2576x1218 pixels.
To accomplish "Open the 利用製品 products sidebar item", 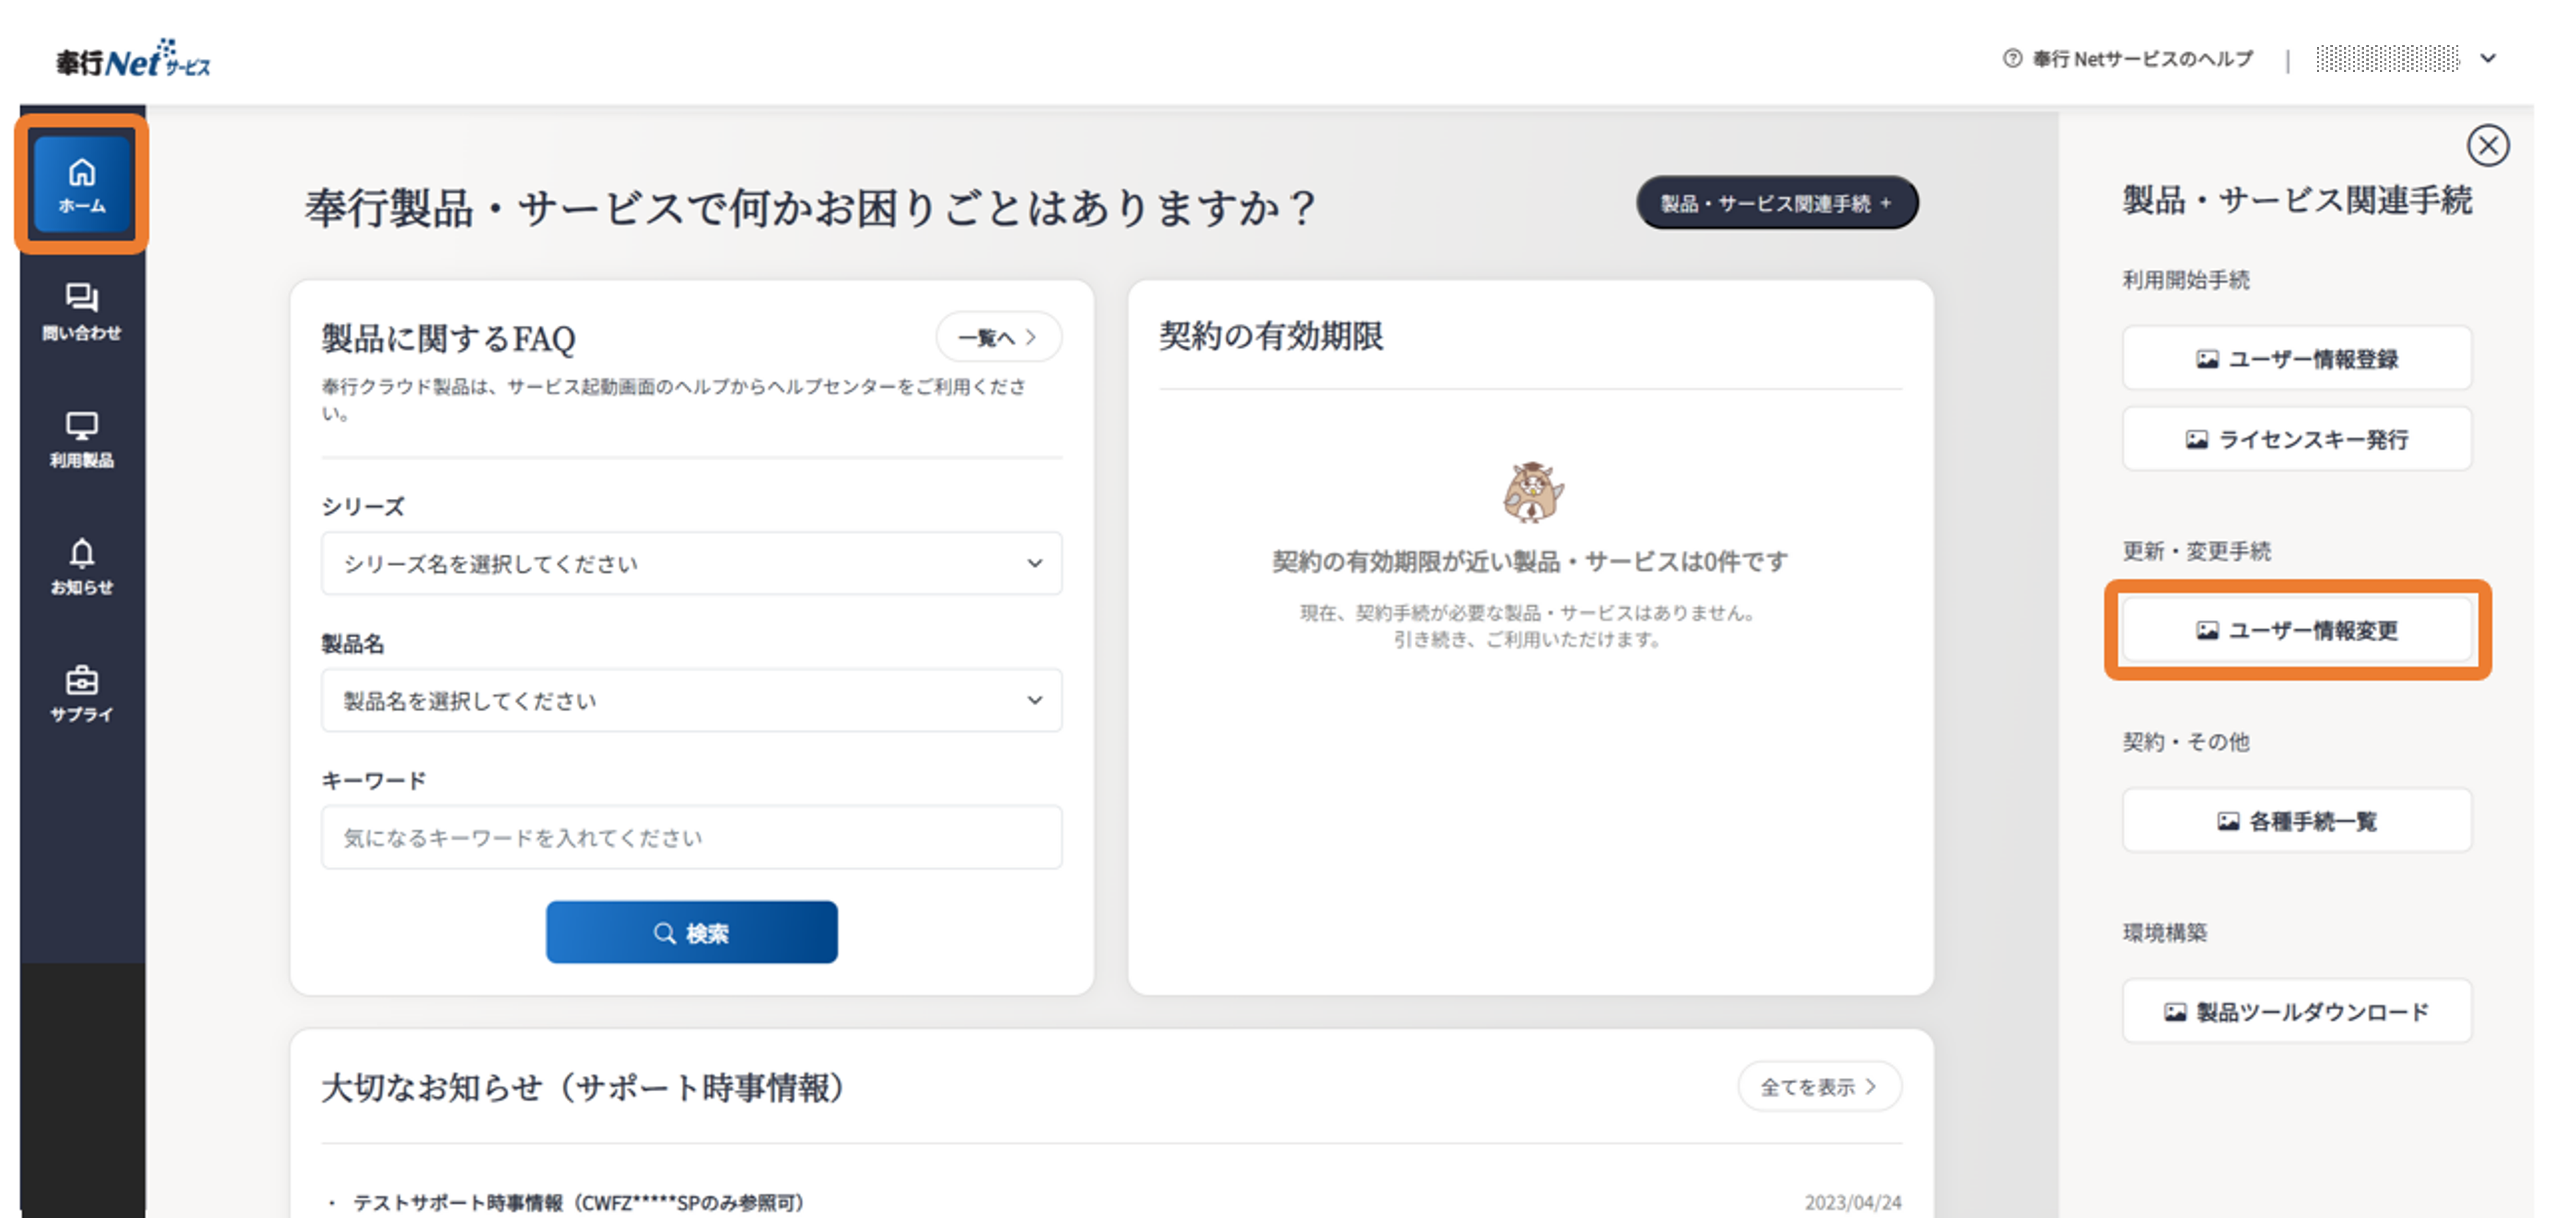I will coord(82,440).
